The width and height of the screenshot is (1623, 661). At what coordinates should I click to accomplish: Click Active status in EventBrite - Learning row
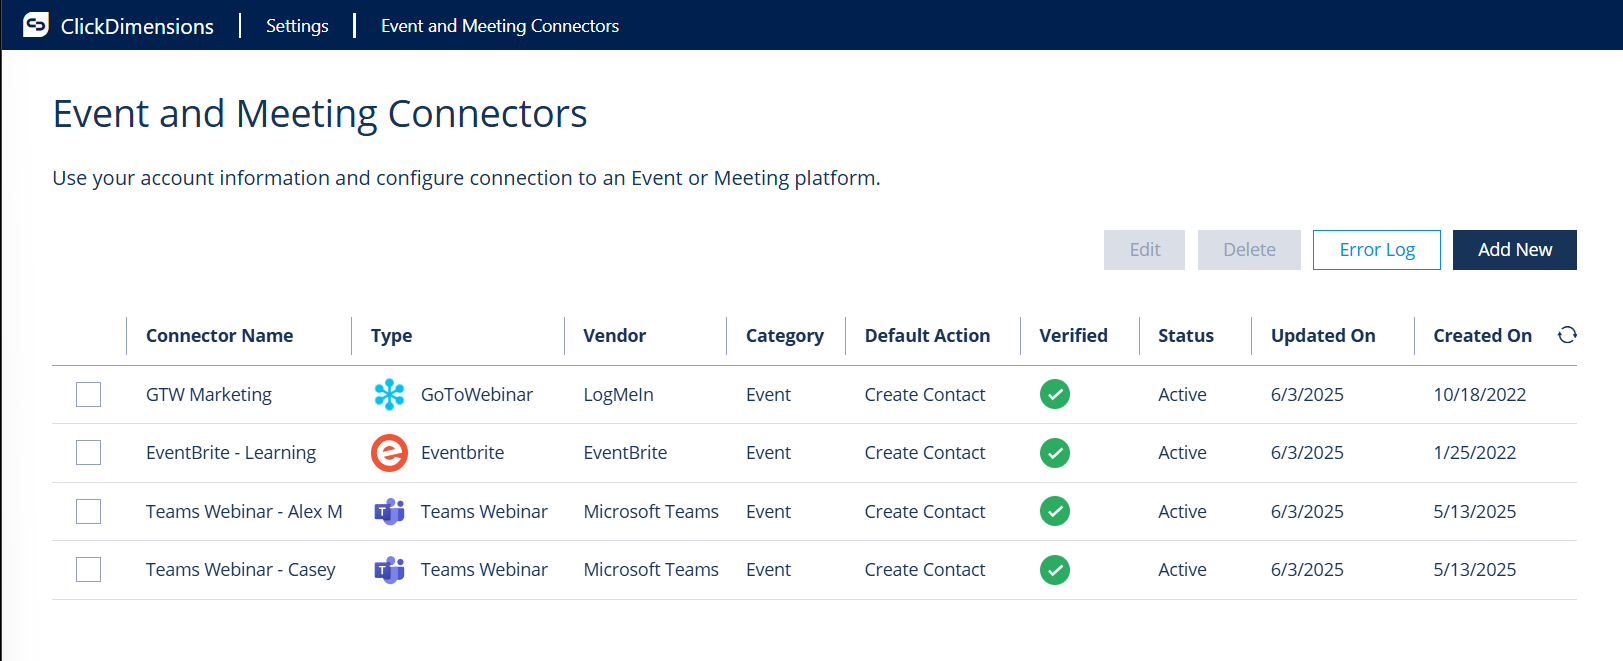pyautogui.click(x=1182, y=453)
